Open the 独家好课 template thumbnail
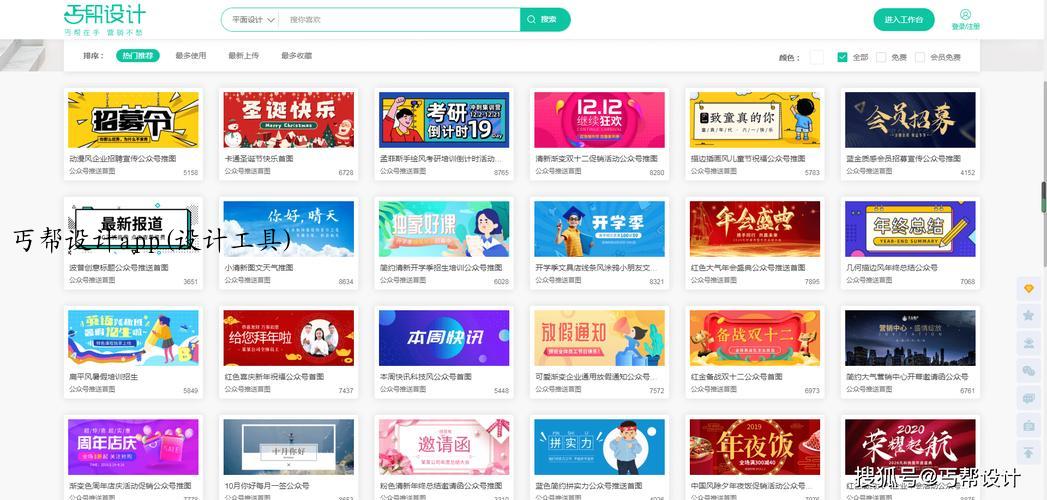 (x=444, y=229)
